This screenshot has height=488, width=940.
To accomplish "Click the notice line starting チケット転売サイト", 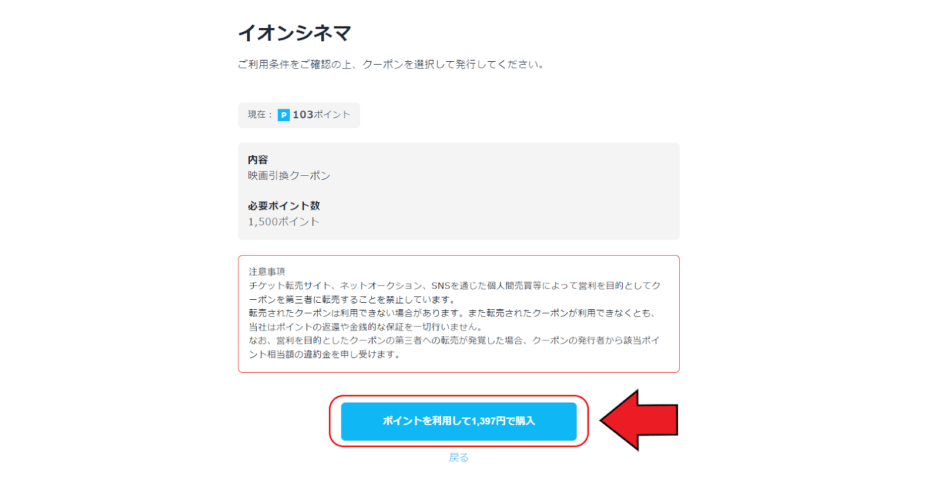I will tap(454, 285).
